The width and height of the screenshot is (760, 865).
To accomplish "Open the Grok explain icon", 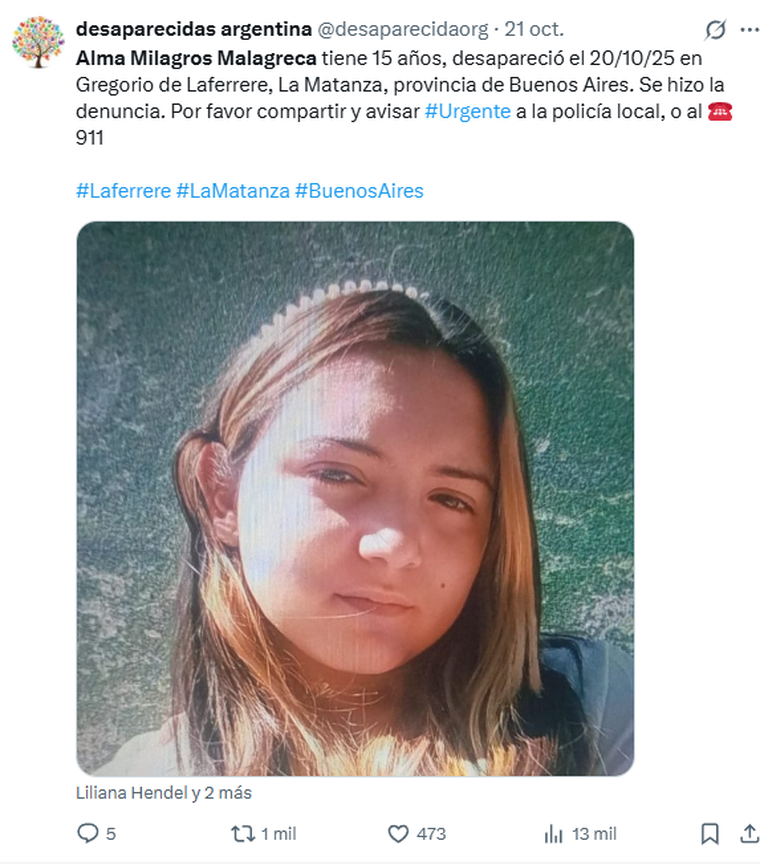I will 715,29.
